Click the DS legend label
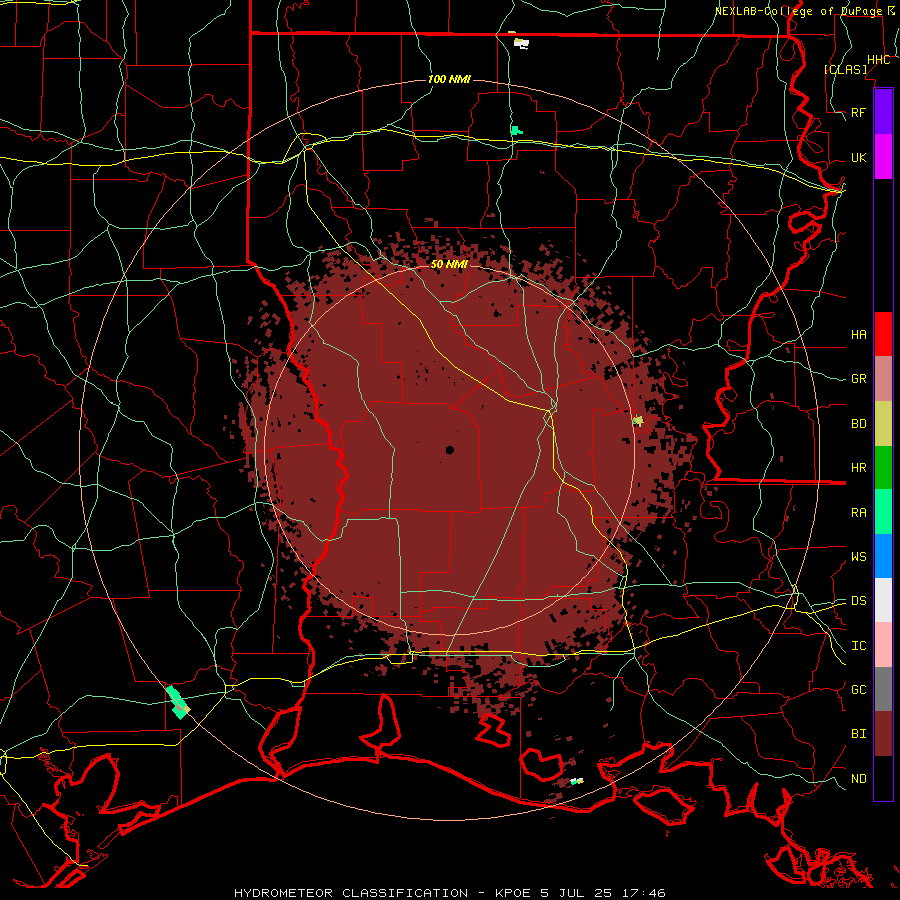This screenshot has width=900, height=900. click(859, 601)
